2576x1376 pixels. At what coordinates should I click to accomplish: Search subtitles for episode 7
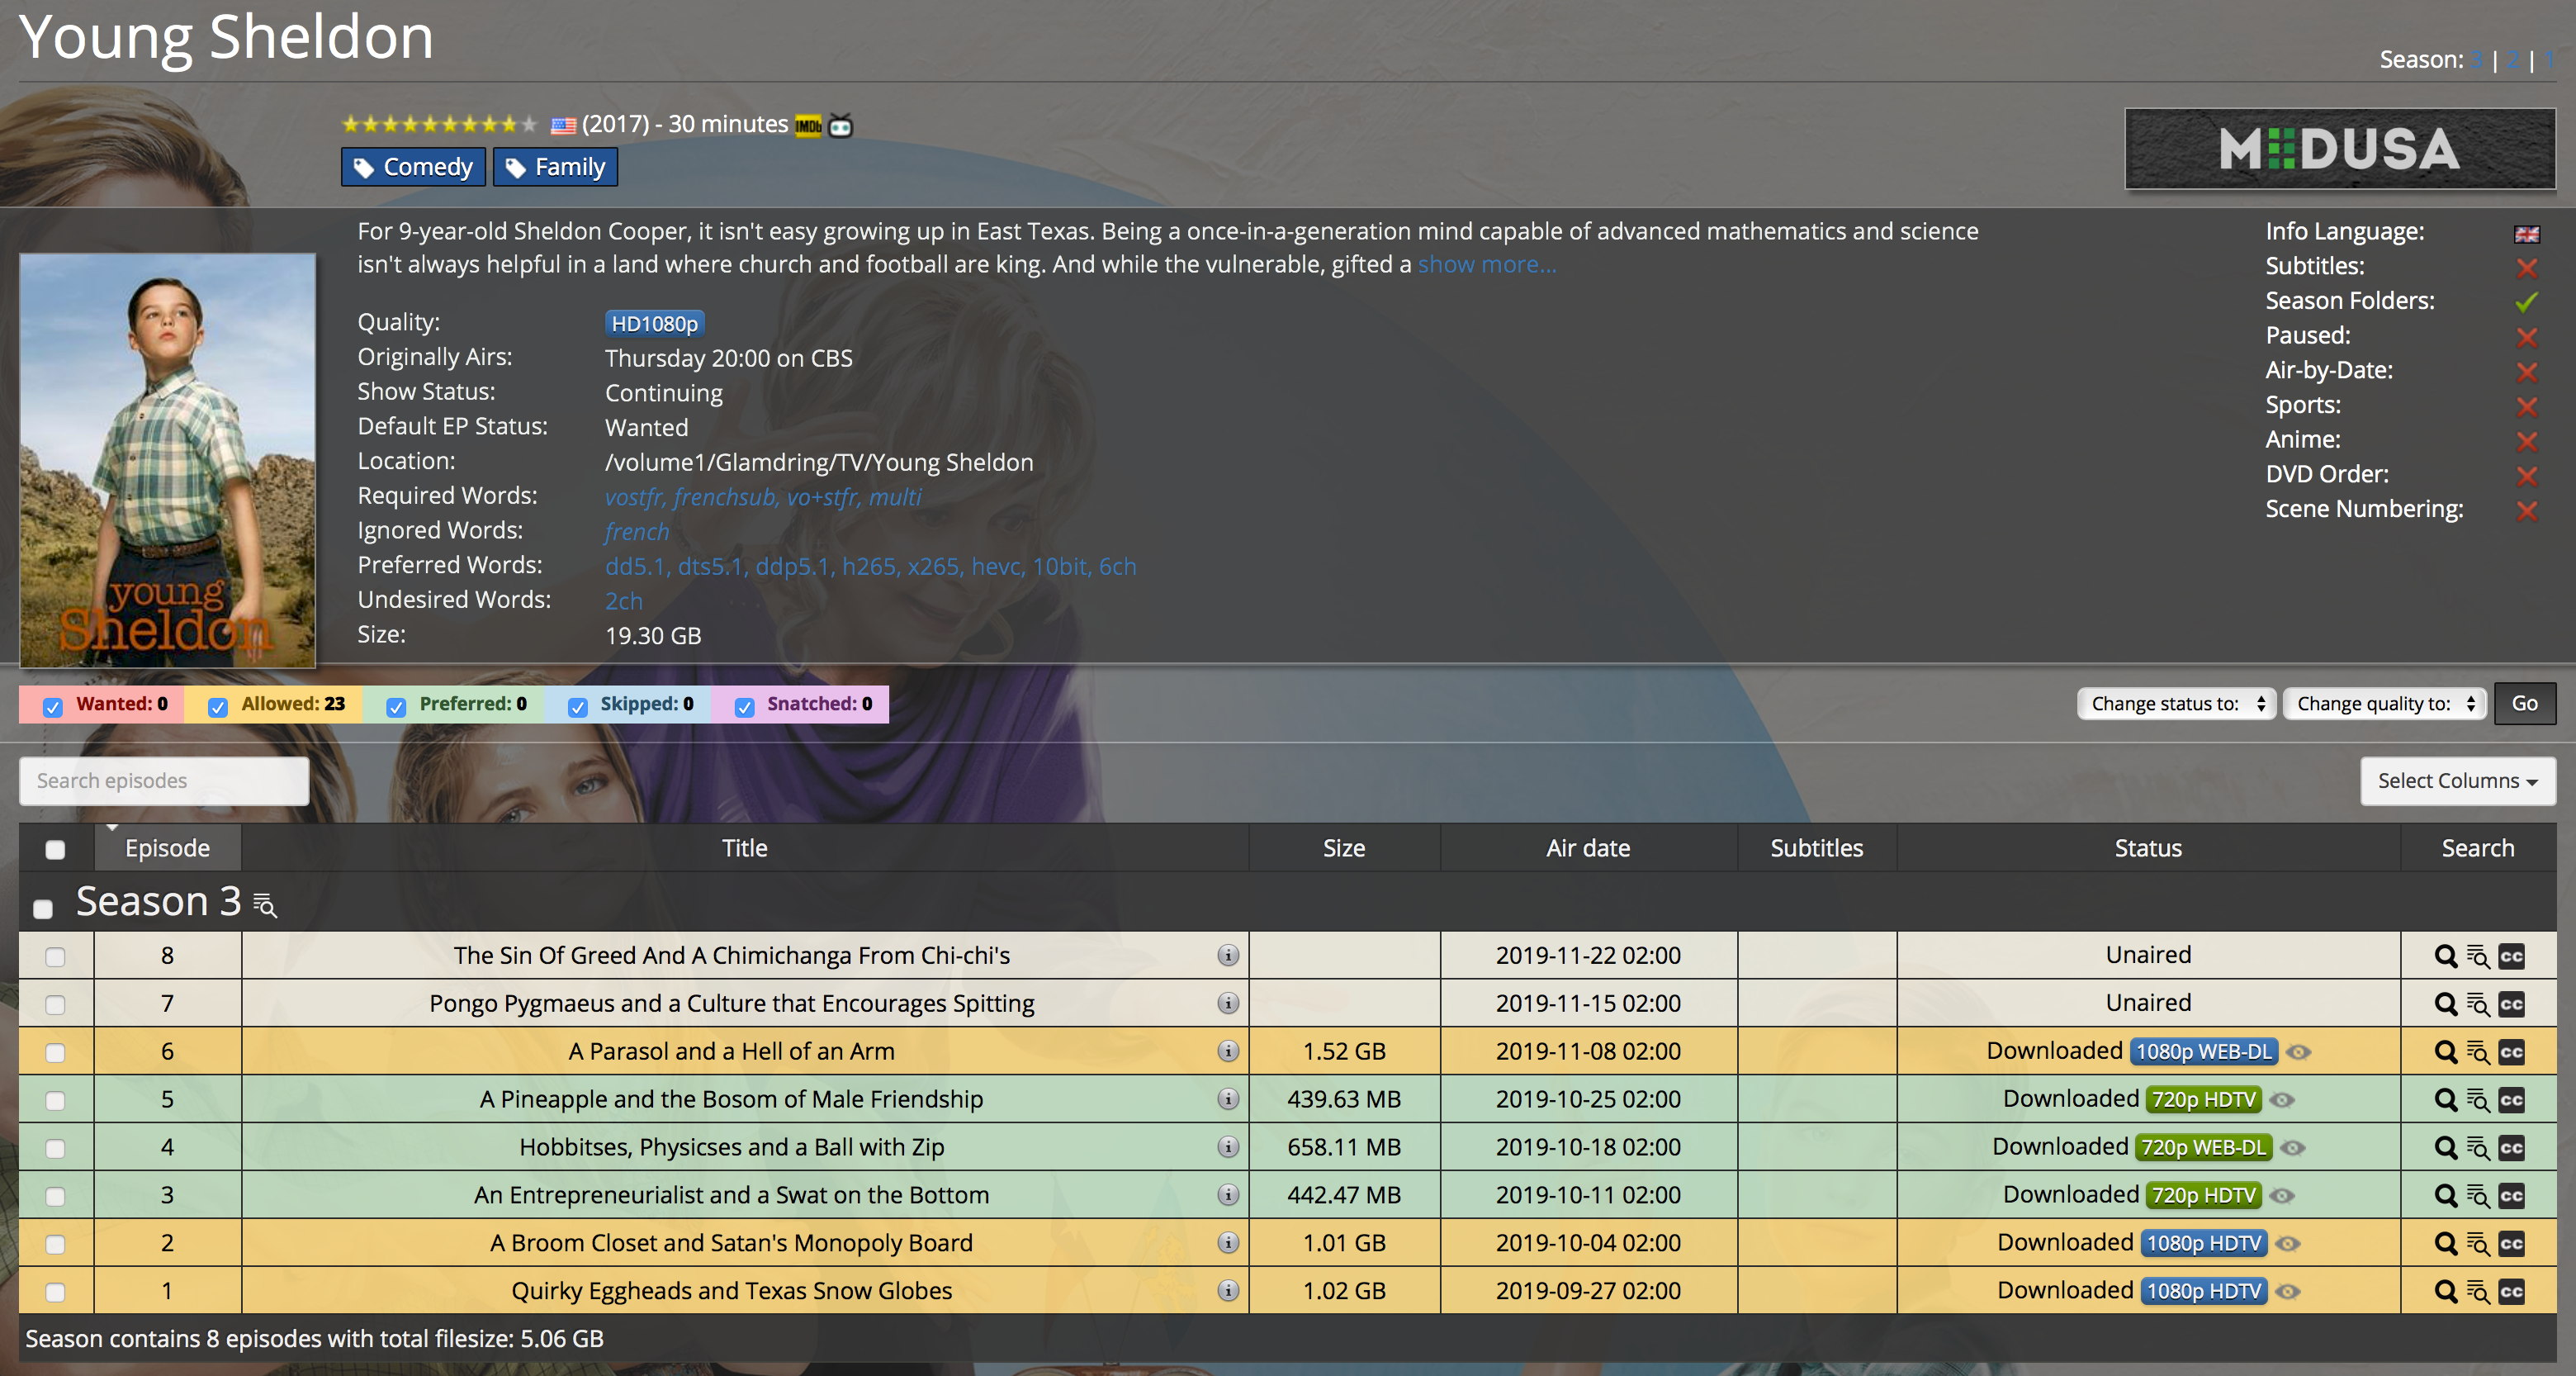tap(2512, 1004)
